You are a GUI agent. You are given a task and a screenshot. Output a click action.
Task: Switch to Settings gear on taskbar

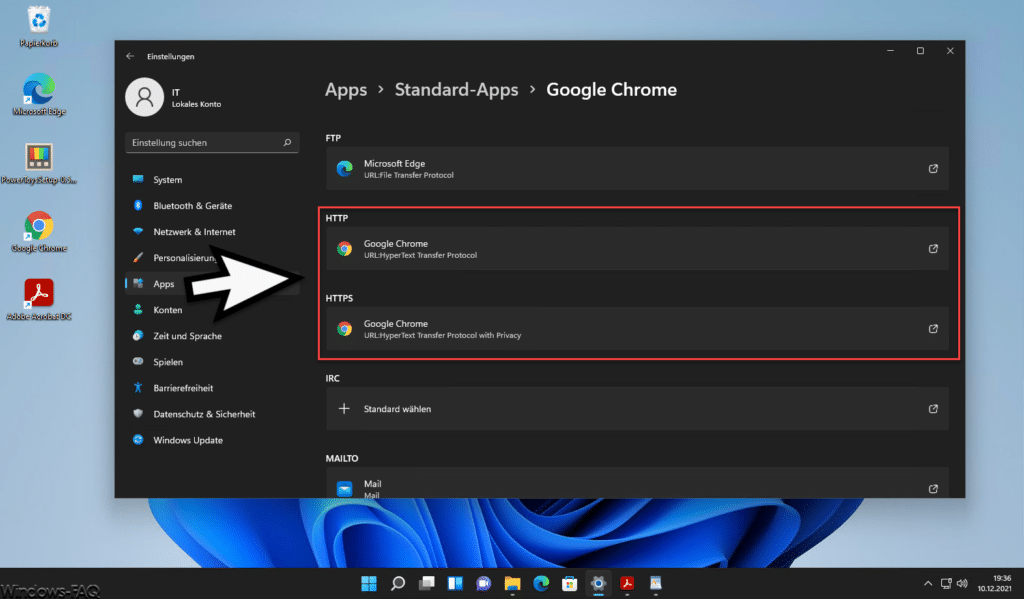pos(598,583)
